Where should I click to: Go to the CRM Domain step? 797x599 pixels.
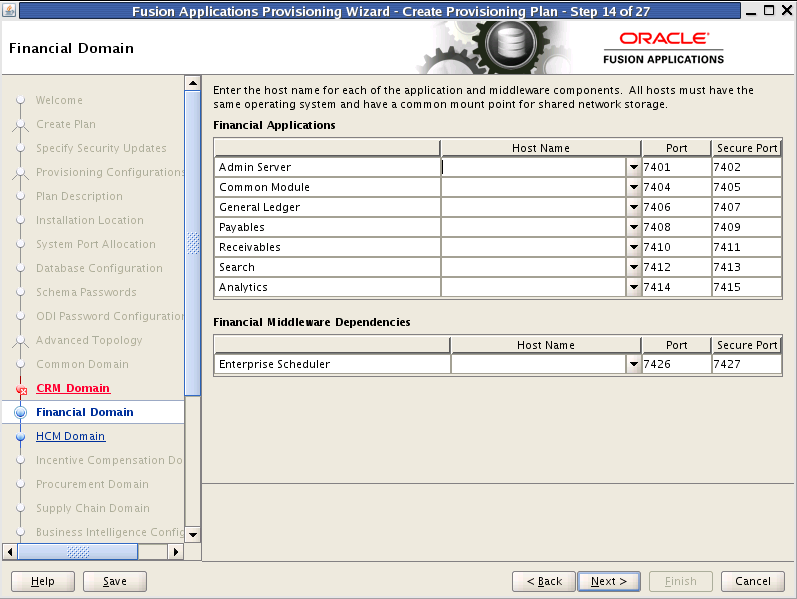(x=73, y=388)
